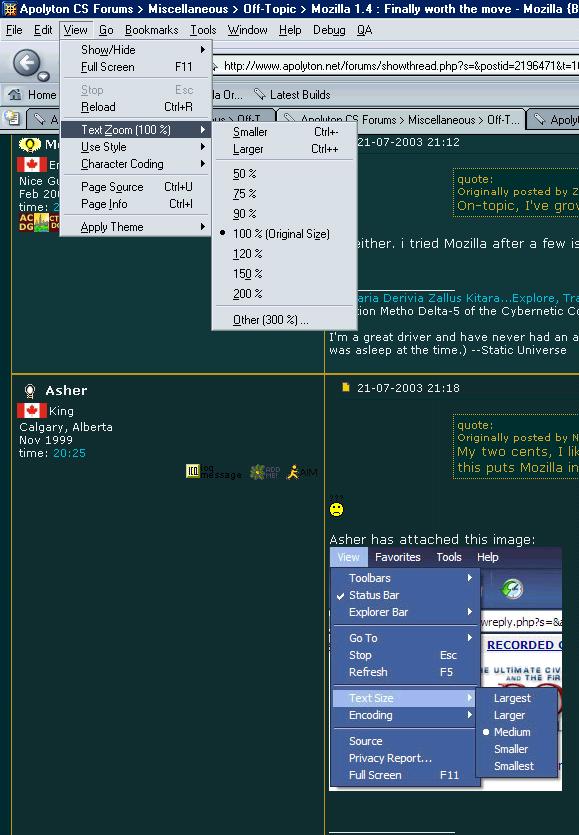
Task: Open the Edit menu
Action: [43, 30]
